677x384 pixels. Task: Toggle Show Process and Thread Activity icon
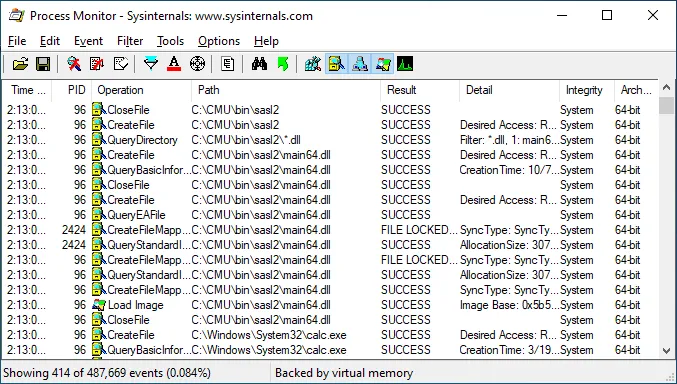(383, 64)
